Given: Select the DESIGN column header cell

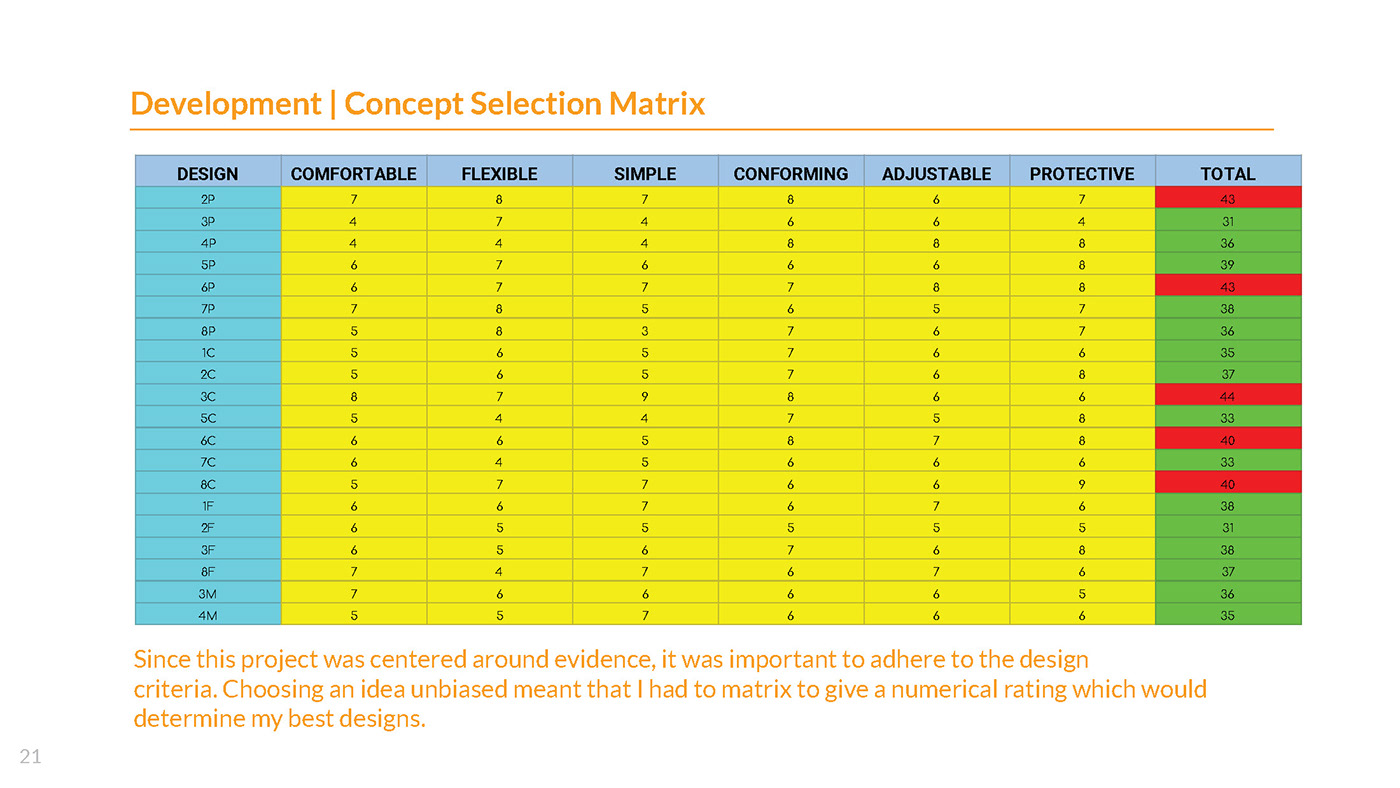Looking at the screenshot, I should [x=208, y=173].
